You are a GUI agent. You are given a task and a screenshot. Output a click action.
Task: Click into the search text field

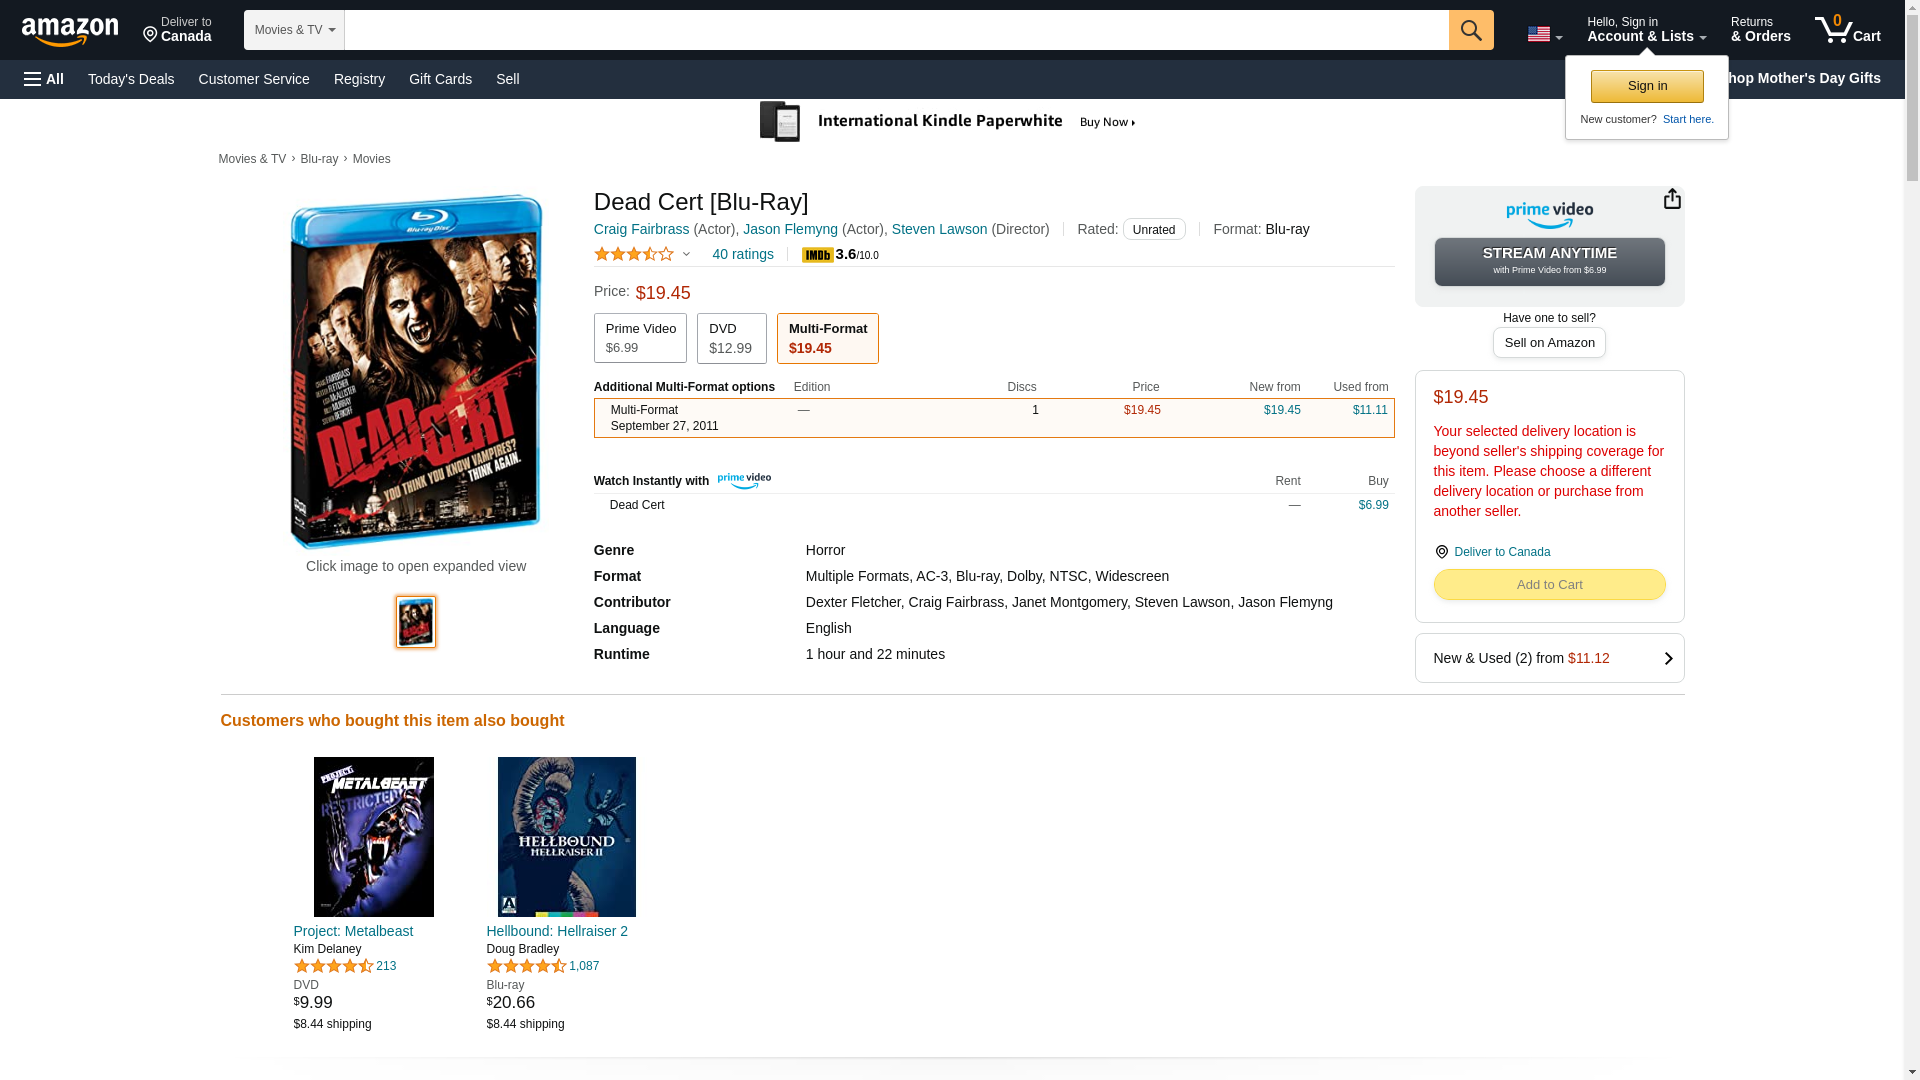(895, 30)
